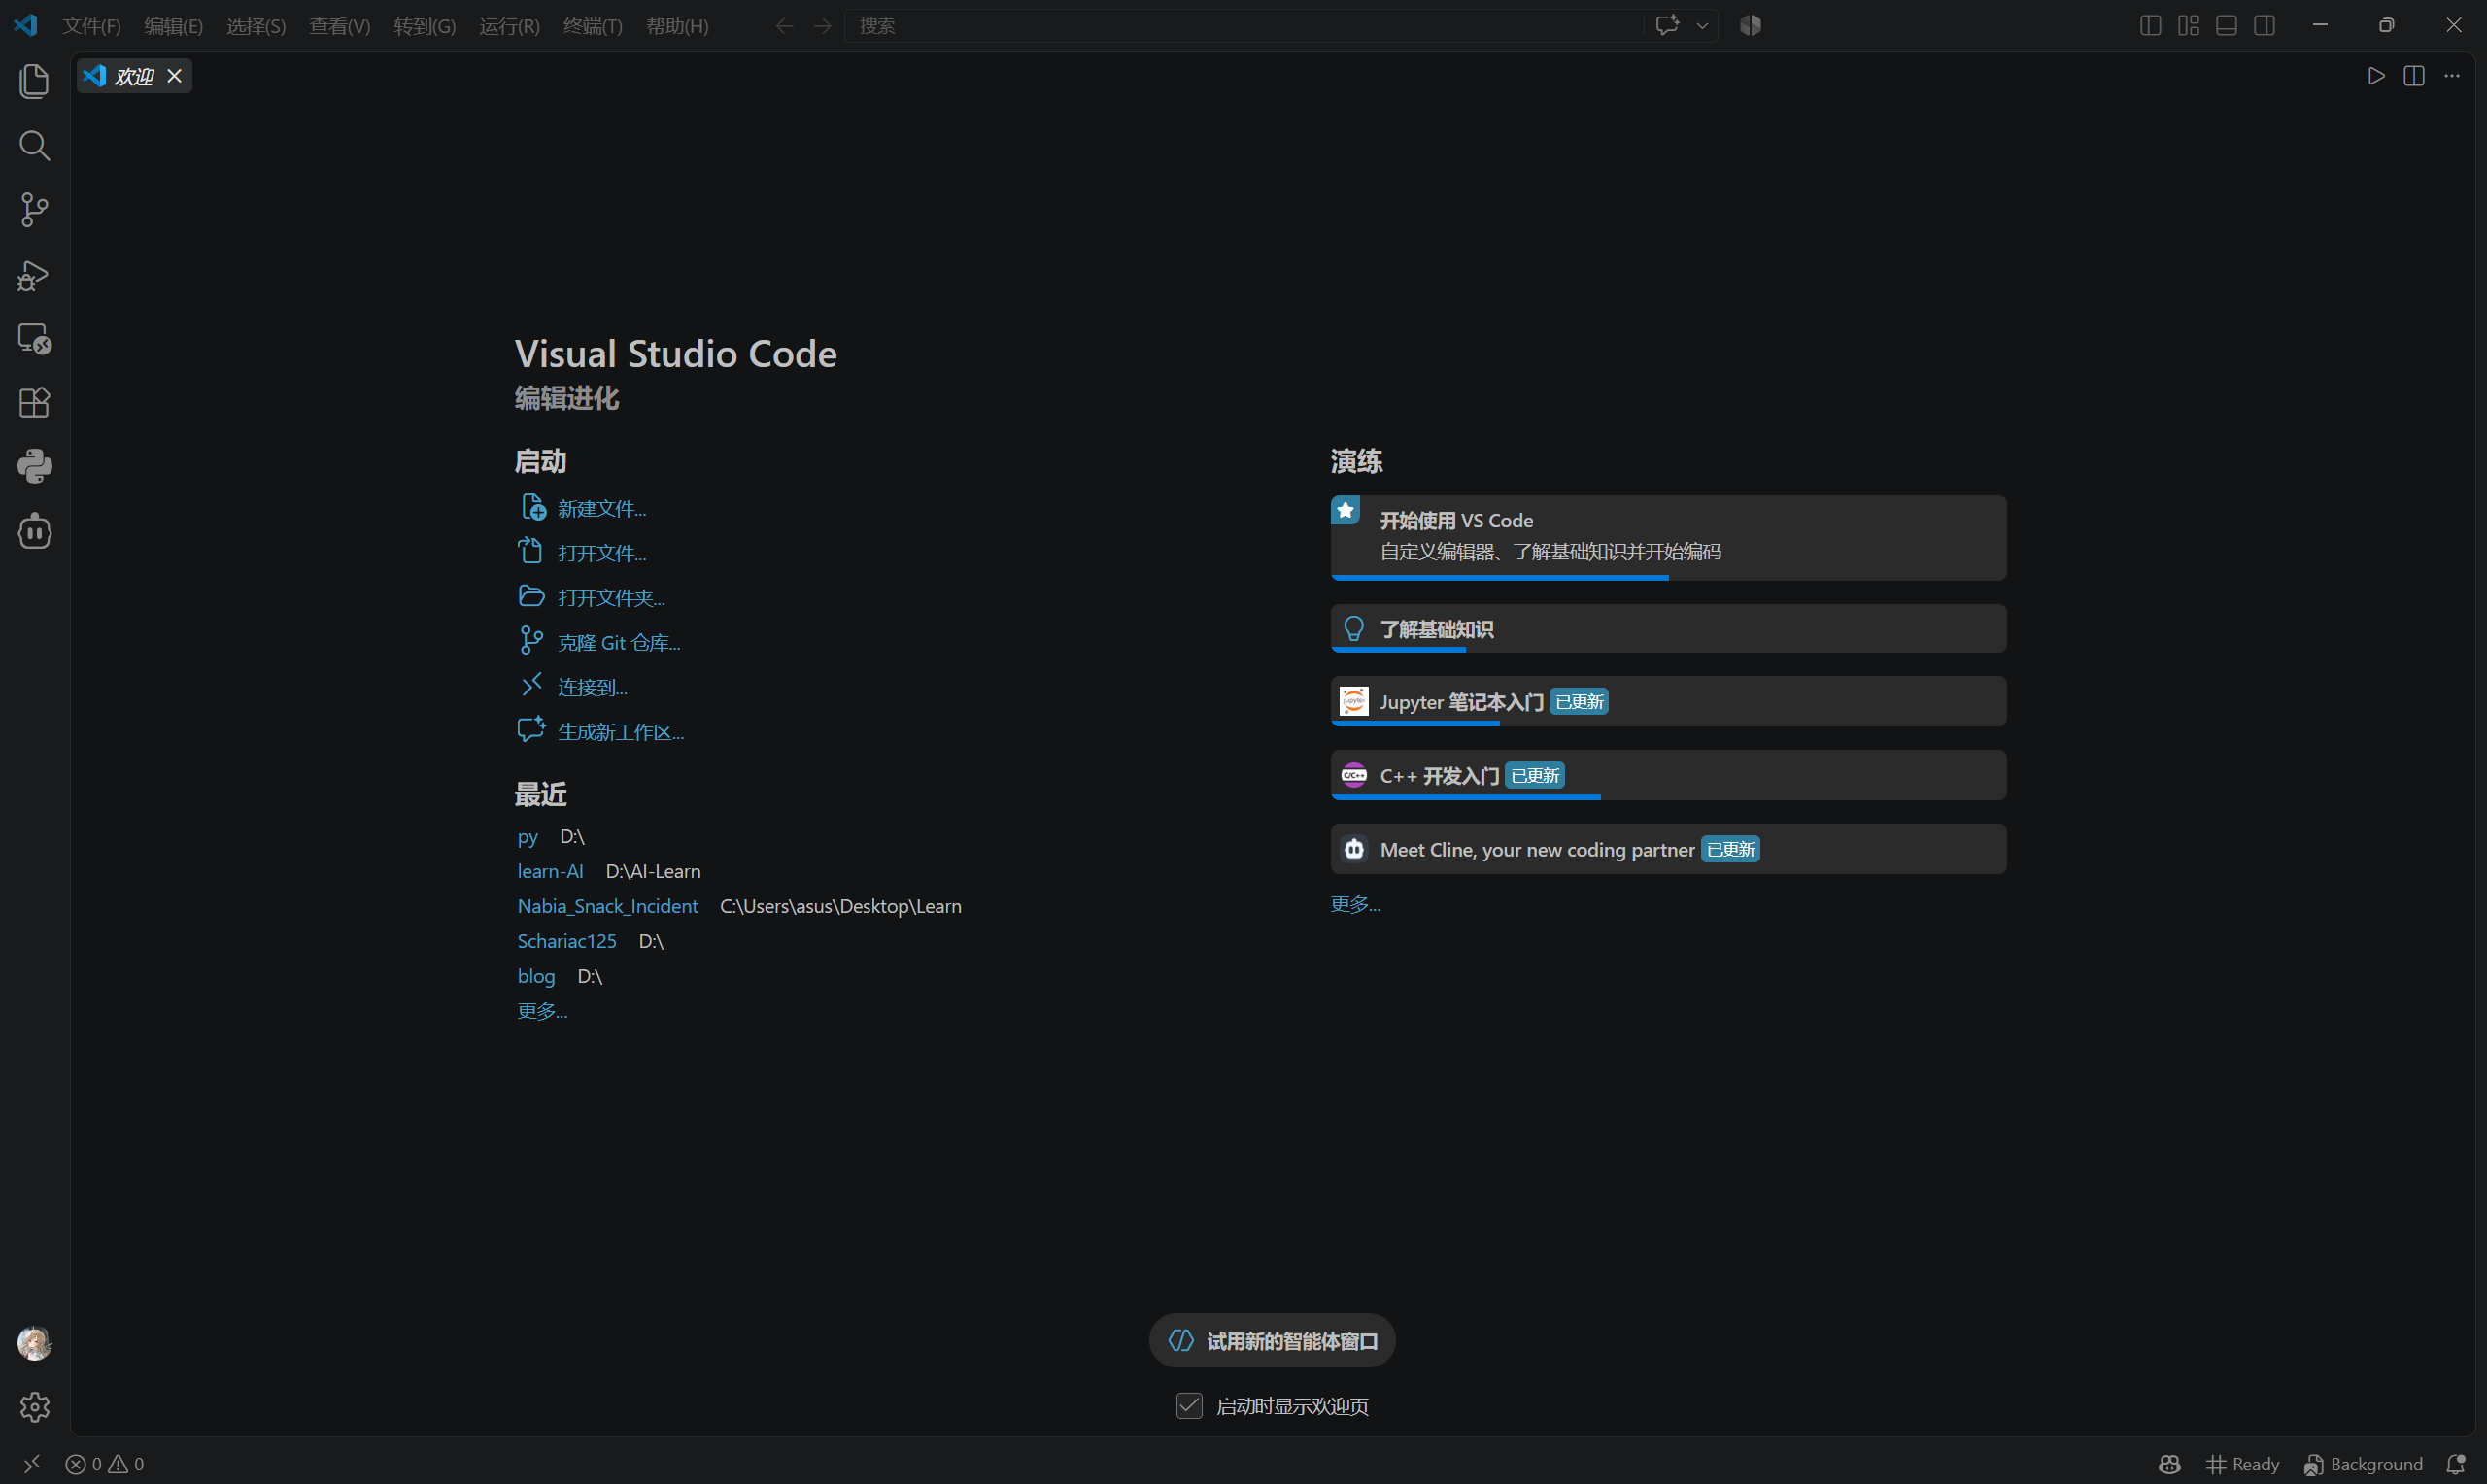Image resolution: width=2487 pixels, height=1484 pixels.
Task: Open the Accounts avatar menu
Action: (x=34, y=1343)
